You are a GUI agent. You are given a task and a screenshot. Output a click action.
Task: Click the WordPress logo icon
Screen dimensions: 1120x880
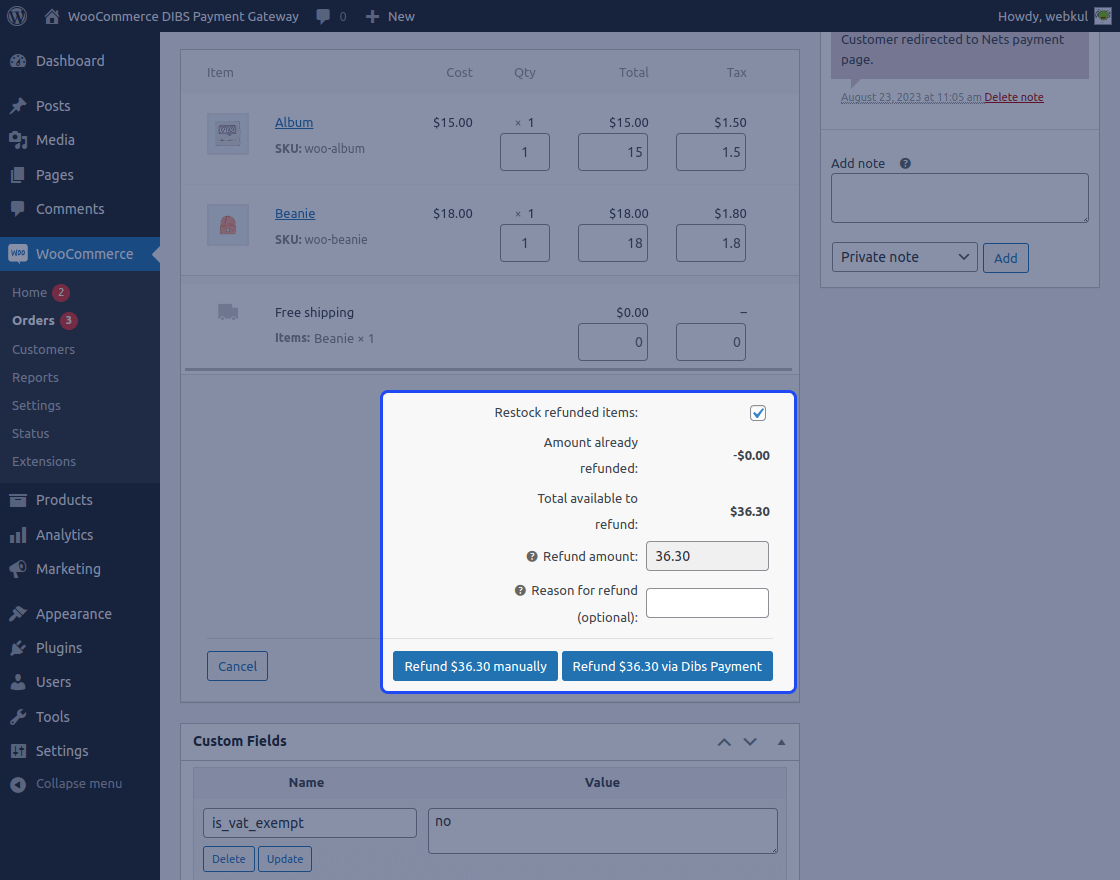point(16,16)
